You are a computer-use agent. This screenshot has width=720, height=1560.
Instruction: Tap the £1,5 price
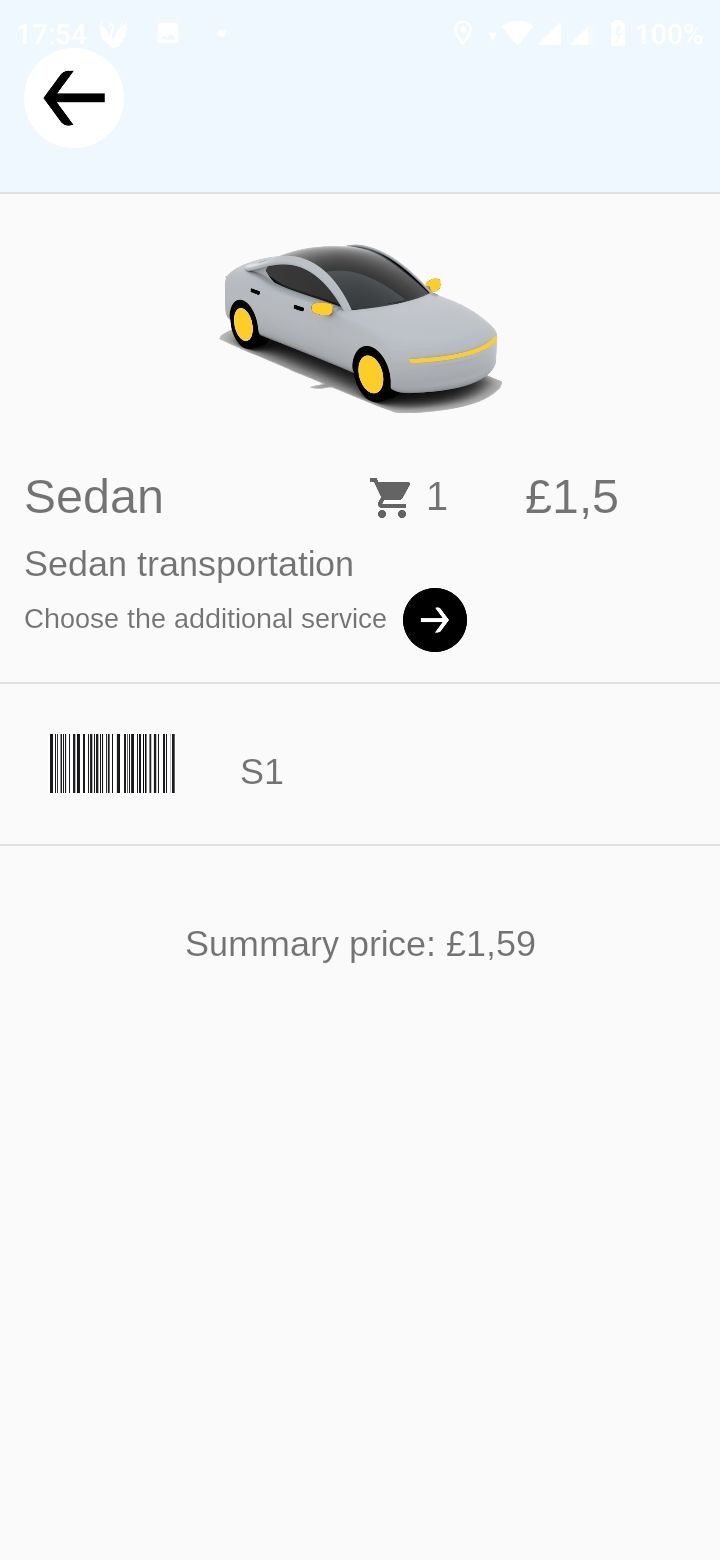coord(572,497)
